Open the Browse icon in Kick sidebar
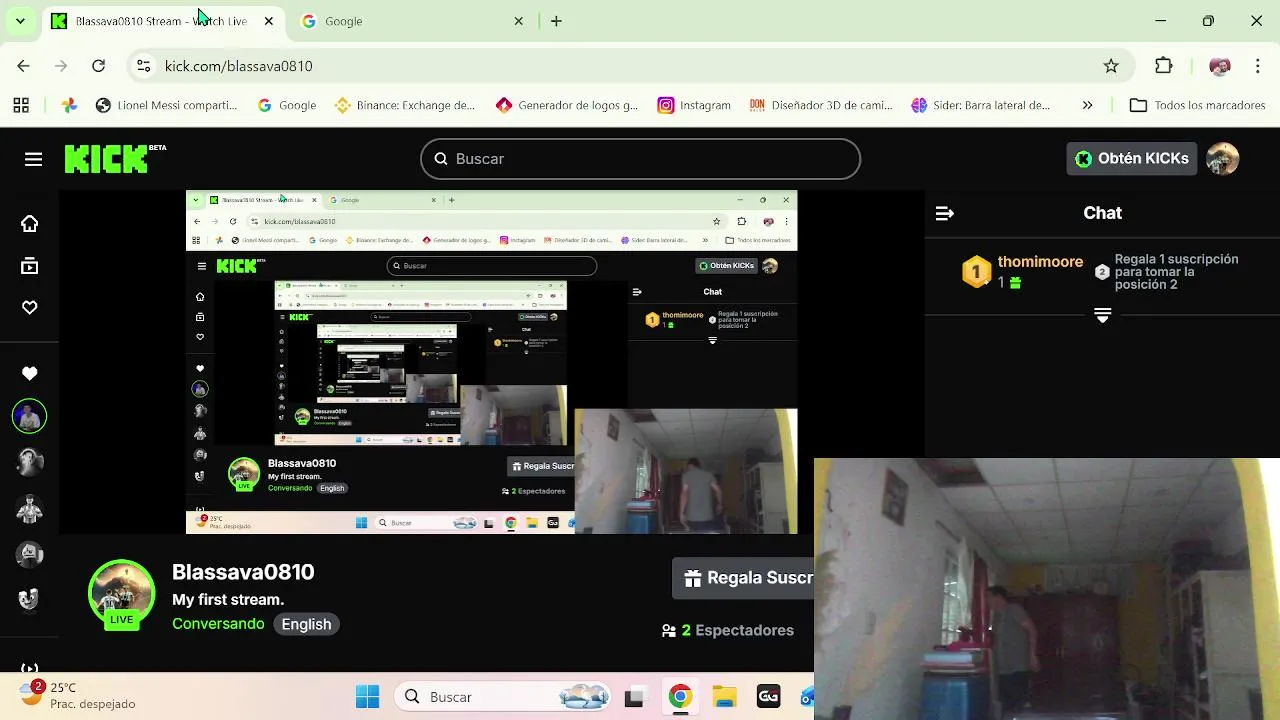The width and height of the screenshot is (1280, 720). pyautogui.click(x=30, y=266)
